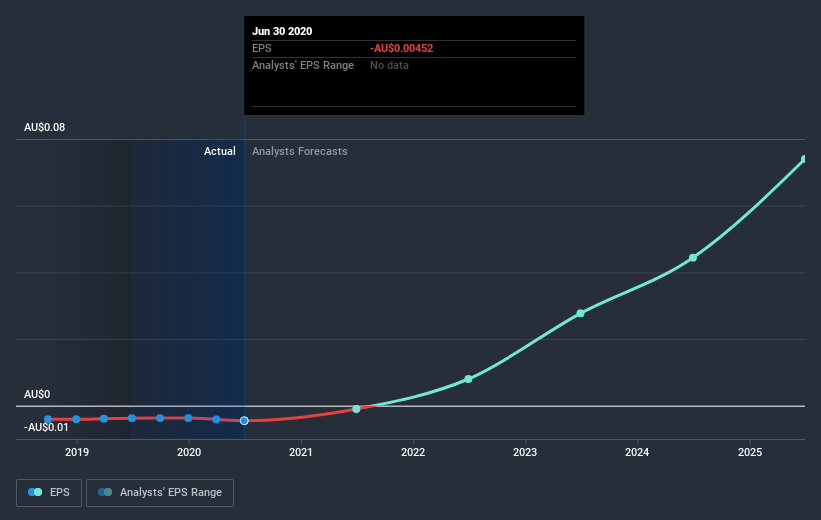Image resolution: width=821 pixels, height=520 pixels.
Task: Toggle the EPS legend series
Action: coord(49,492)
